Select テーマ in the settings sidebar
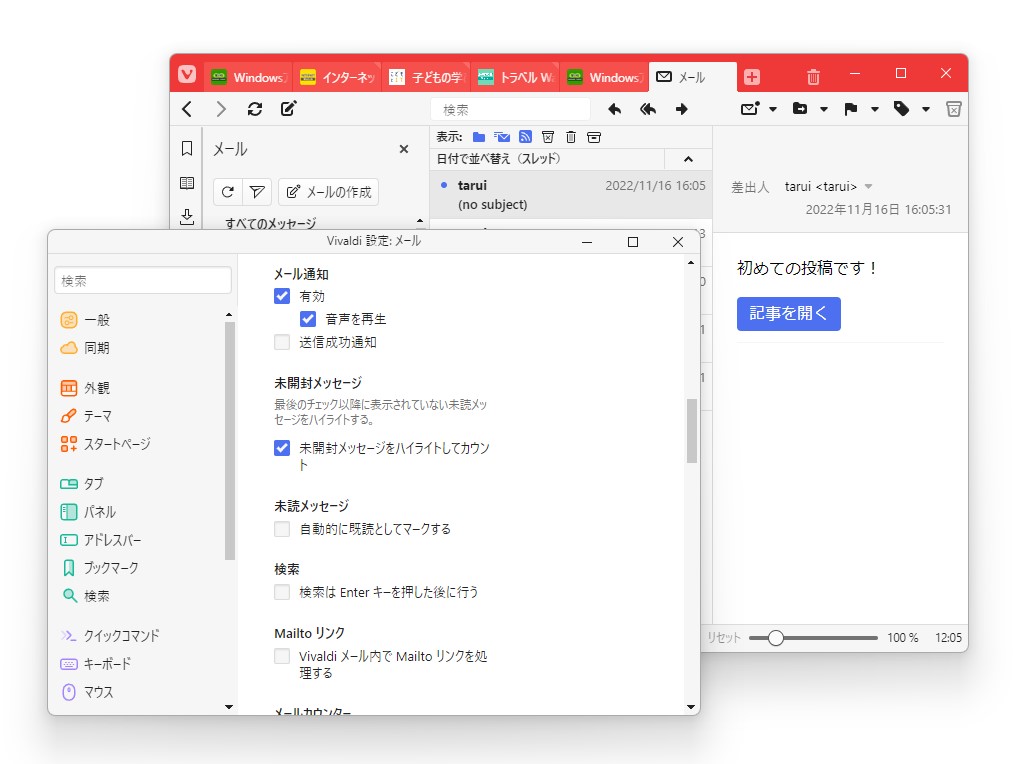The width and height of the screenshot is (1019, 764). click(100, 416)
